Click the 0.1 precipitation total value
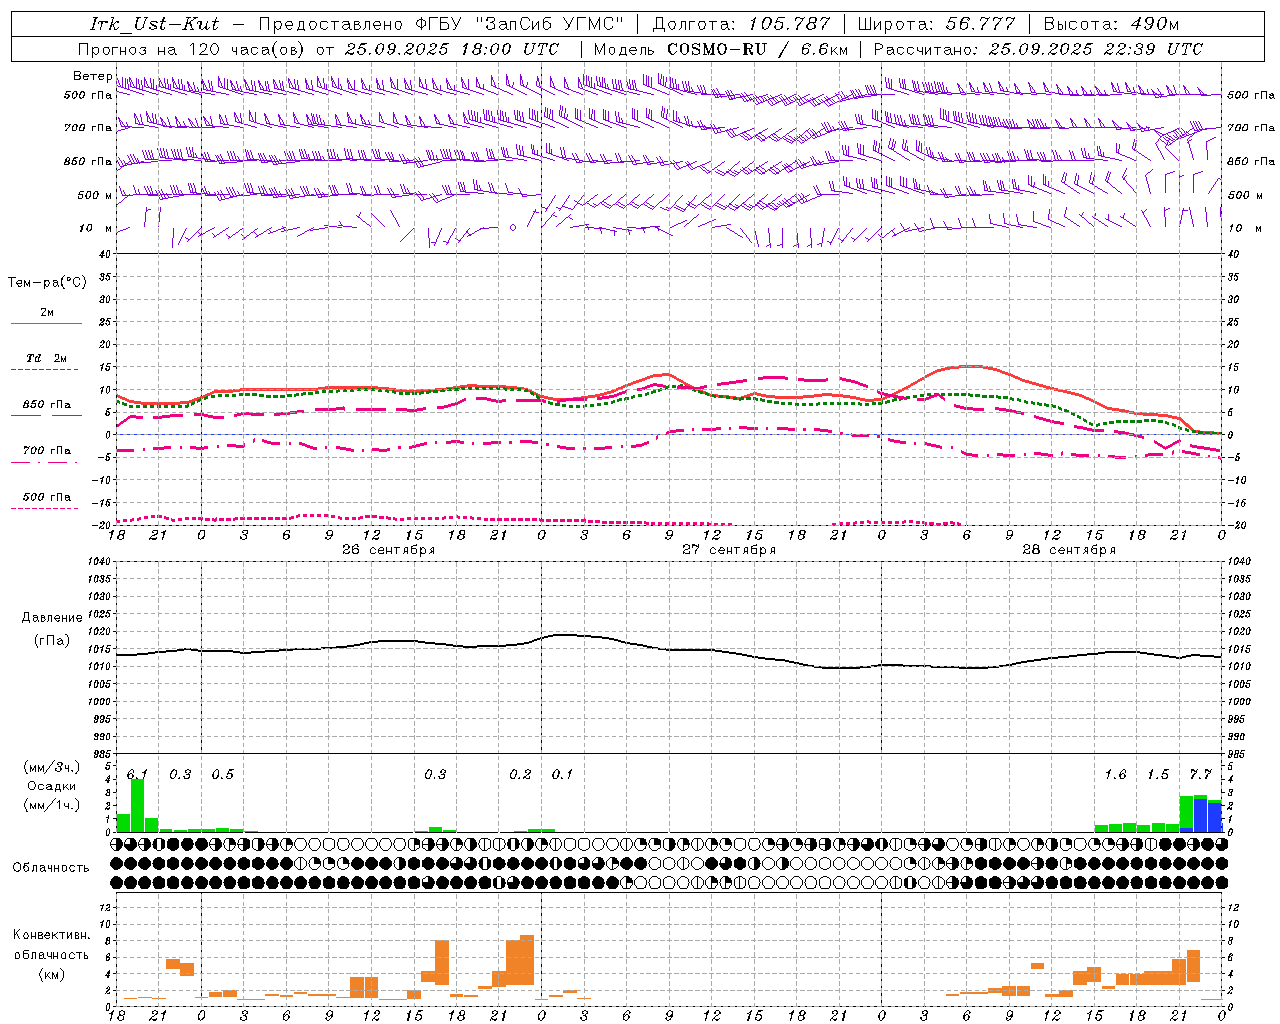Viewport: 1280px width, 1024px height. [x=562, y=775]
